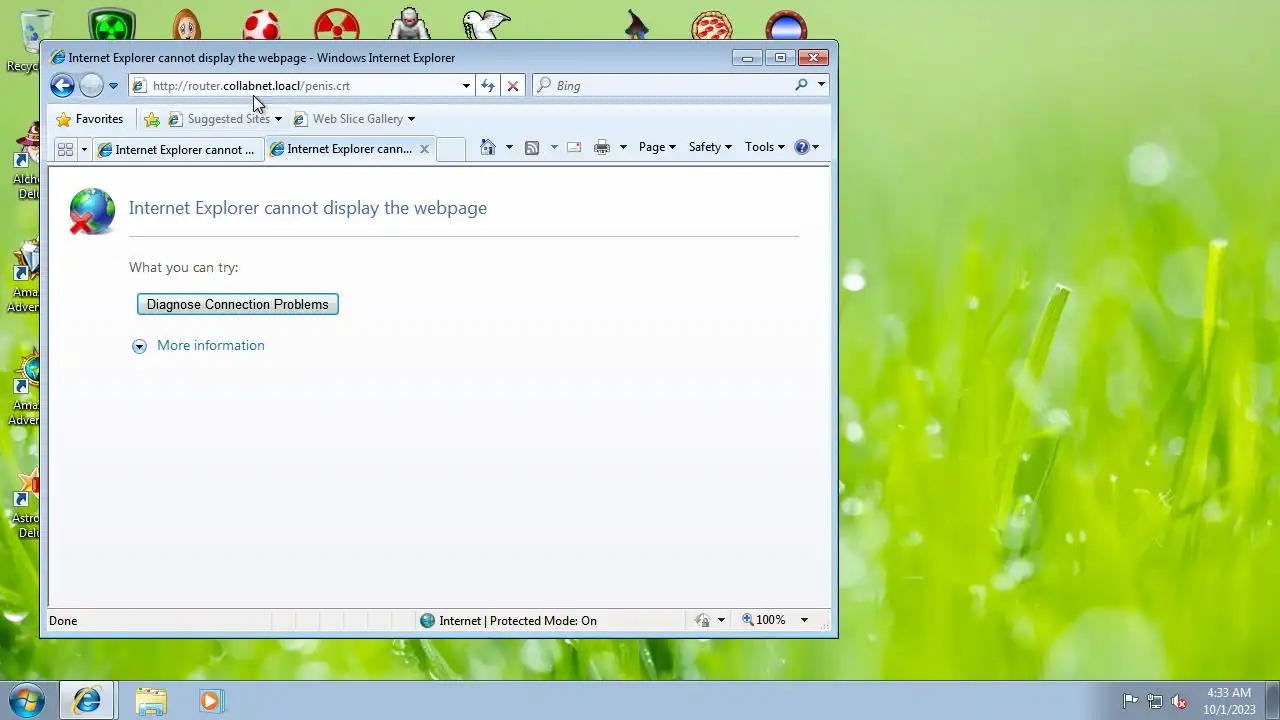The width and height of the screenshot is (1280, 720).
Task: Open the Recent Pages dropdown arrow
Action: pyautogui.click(x=113, y=86)
